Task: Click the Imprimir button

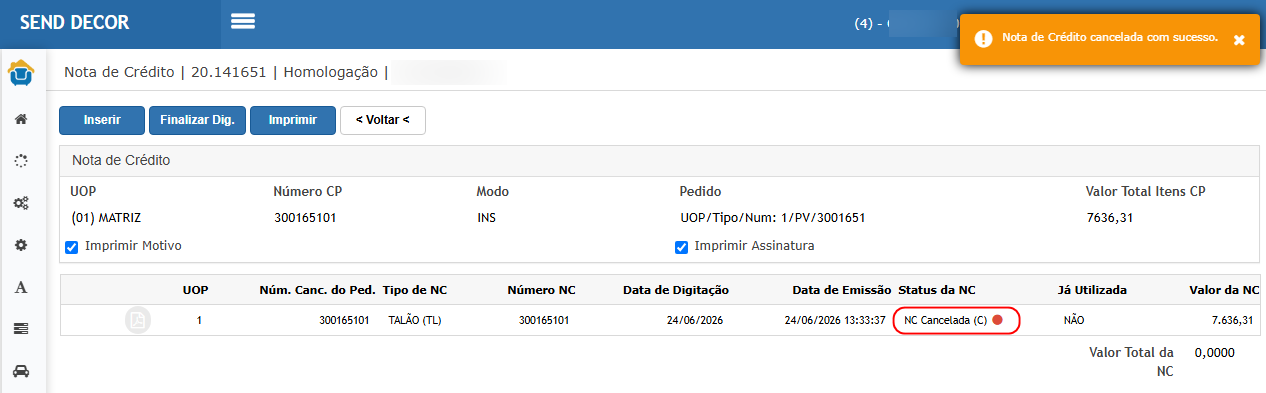Action: click(x=293, y=120)
